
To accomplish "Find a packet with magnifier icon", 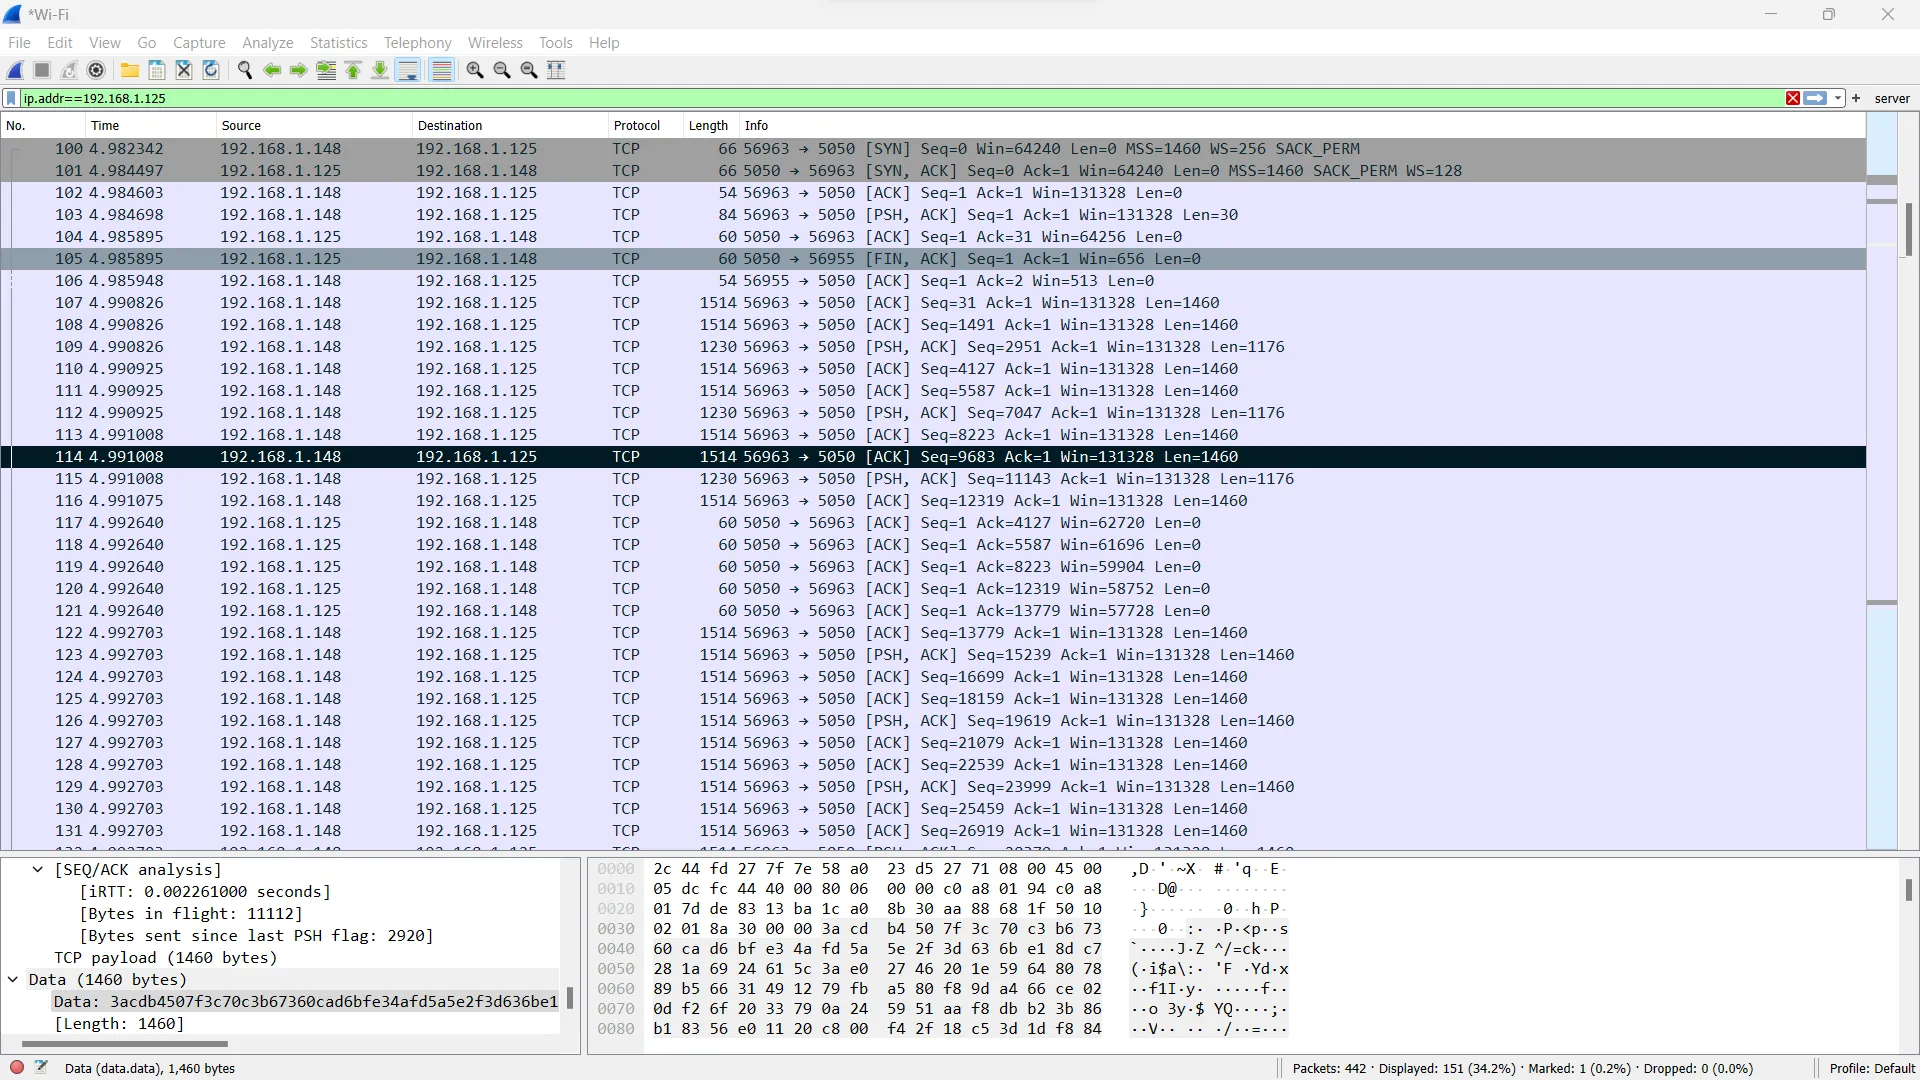I will [x=245, y=70].
